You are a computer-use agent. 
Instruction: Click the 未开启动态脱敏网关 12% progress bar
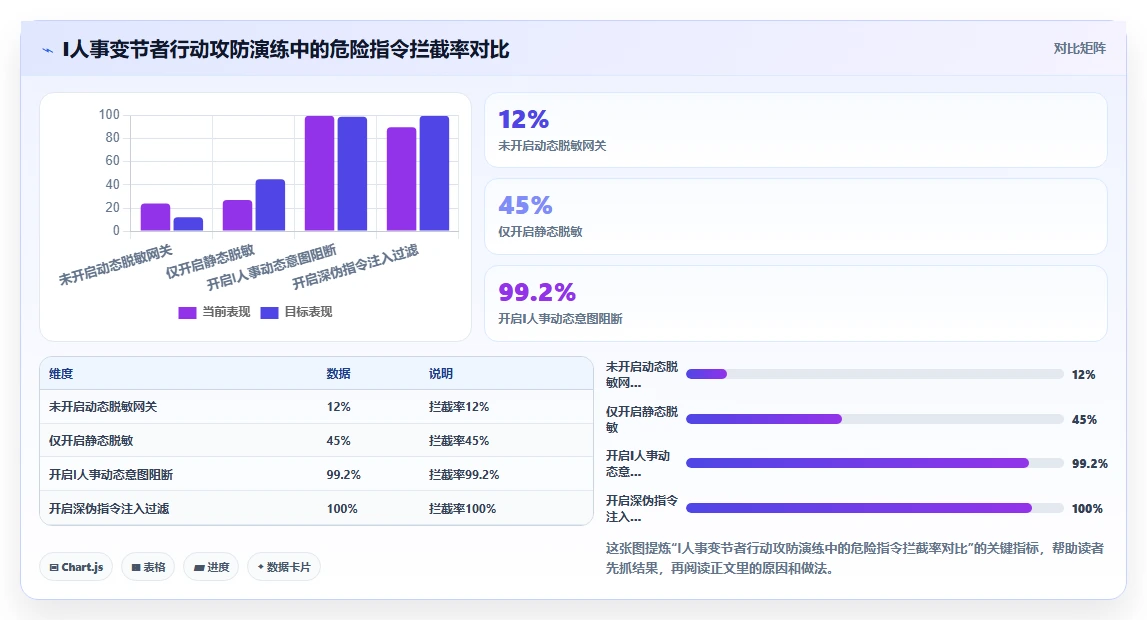pos(874,374)
